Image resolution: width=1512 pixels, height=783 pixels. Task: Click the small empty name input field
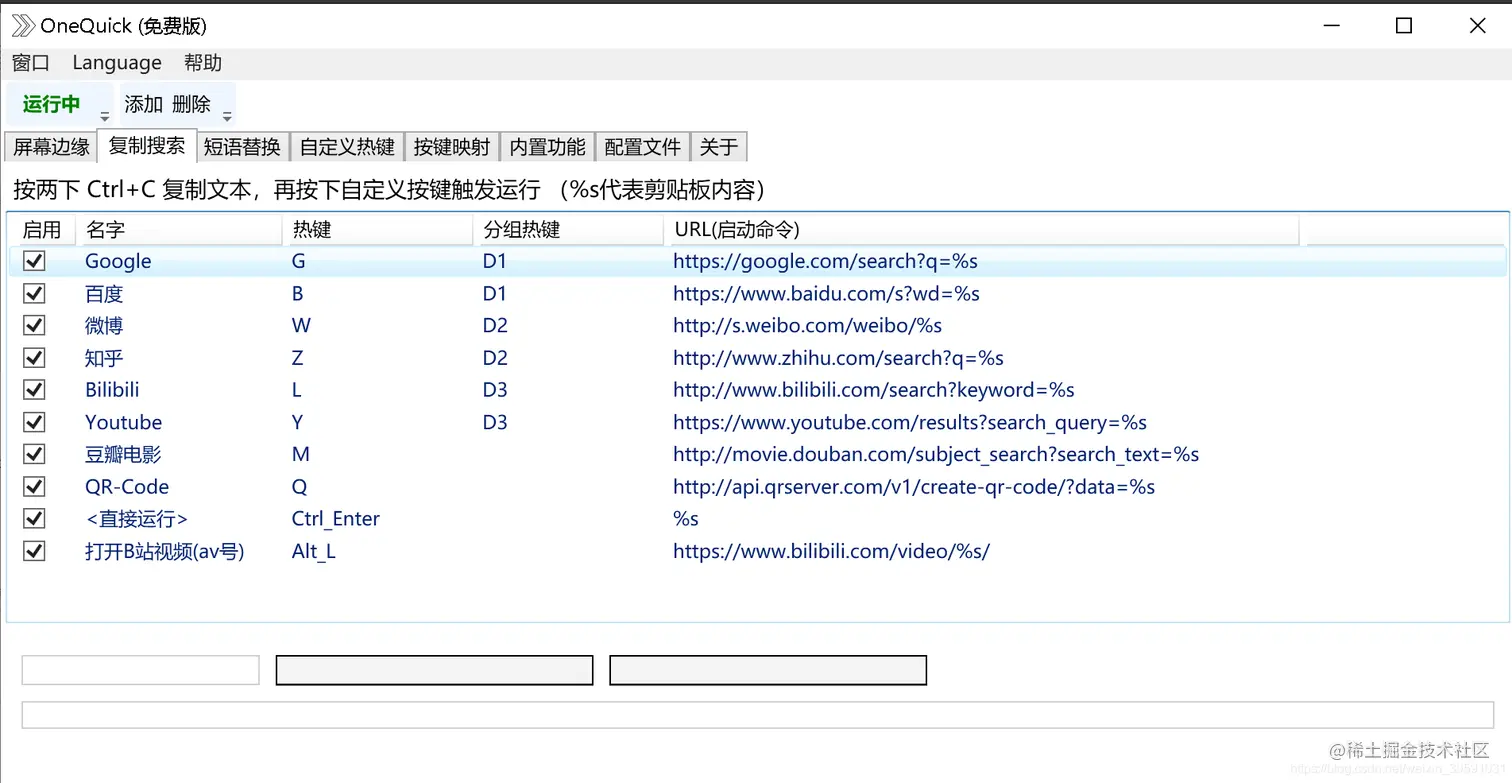[x=141, y=670]
